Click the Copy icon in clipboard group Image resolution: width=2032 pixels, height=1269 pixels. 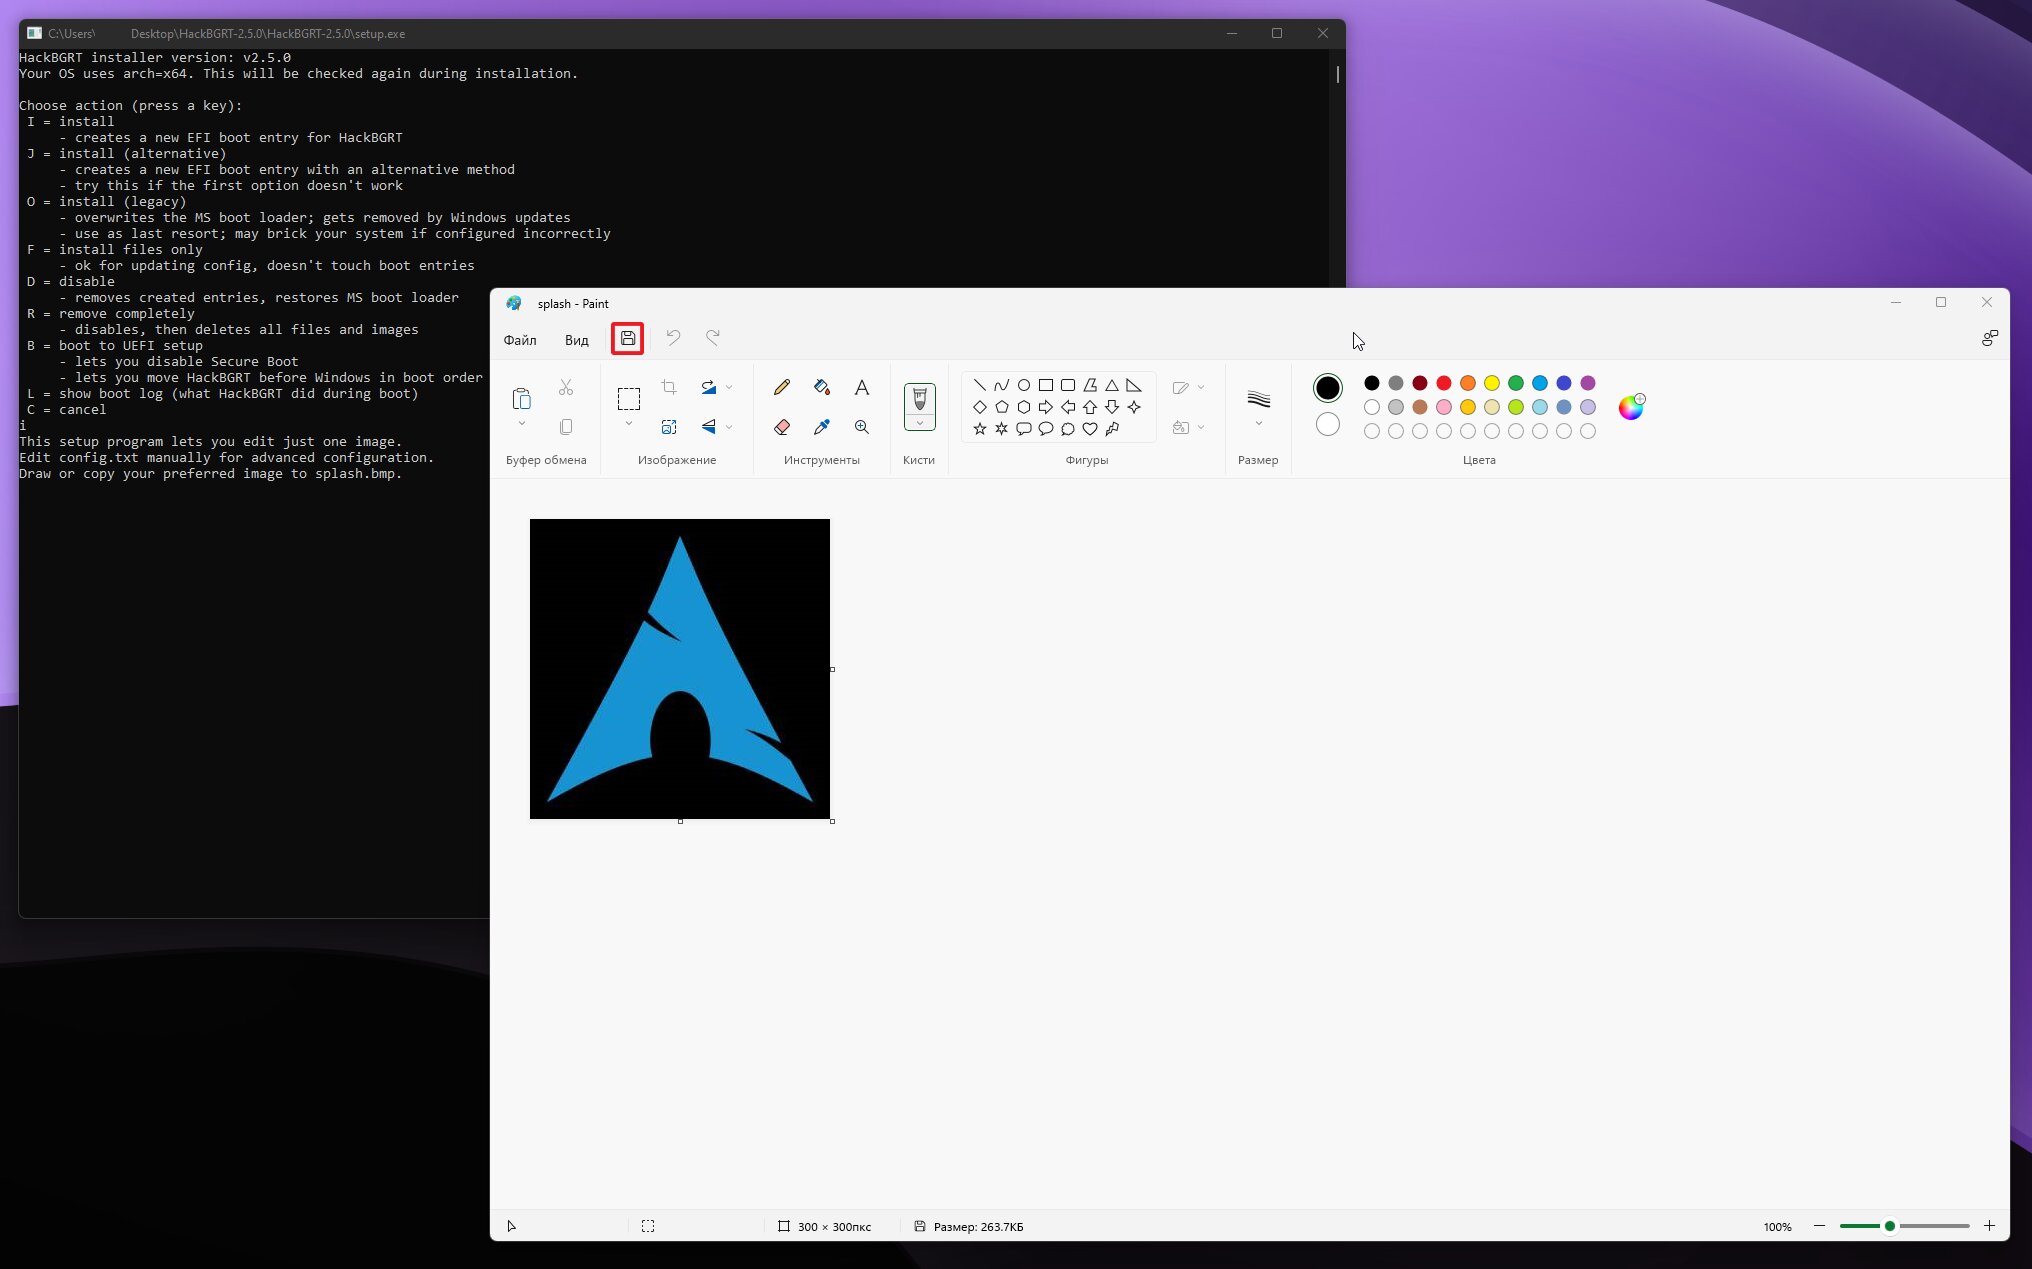[566, 427]
